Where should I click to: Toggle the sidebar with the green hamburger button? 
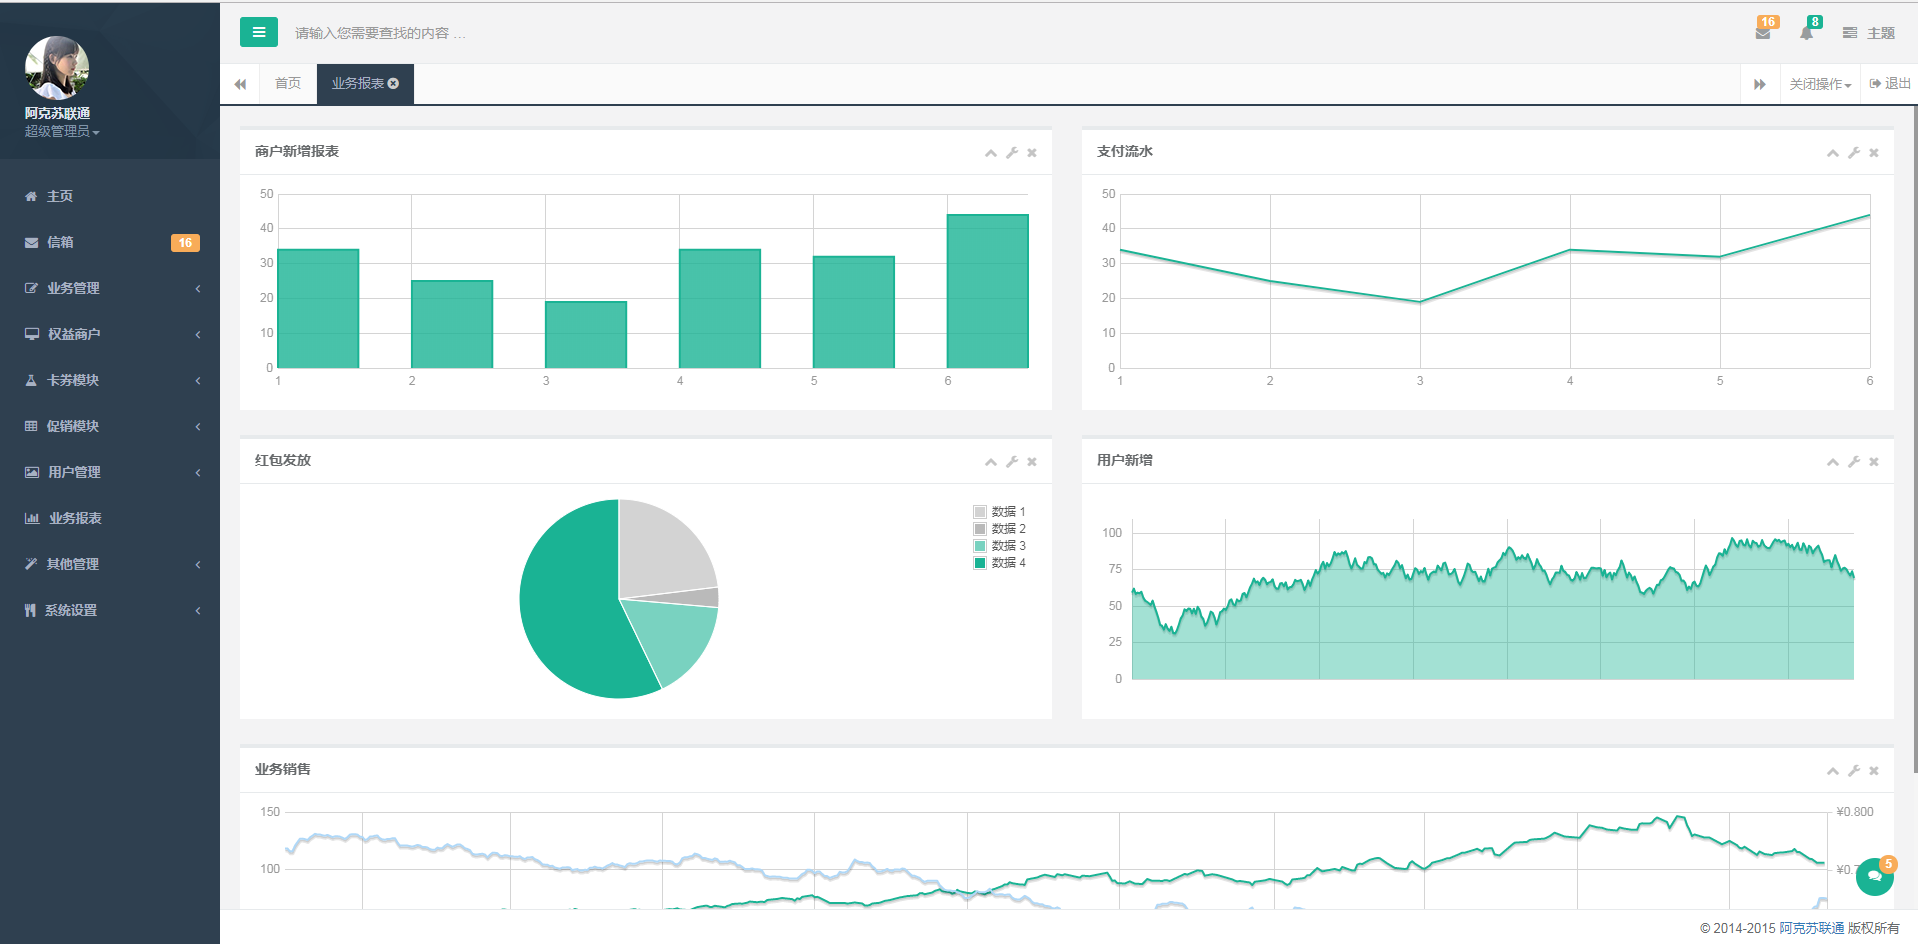click(x=258, y=32)
